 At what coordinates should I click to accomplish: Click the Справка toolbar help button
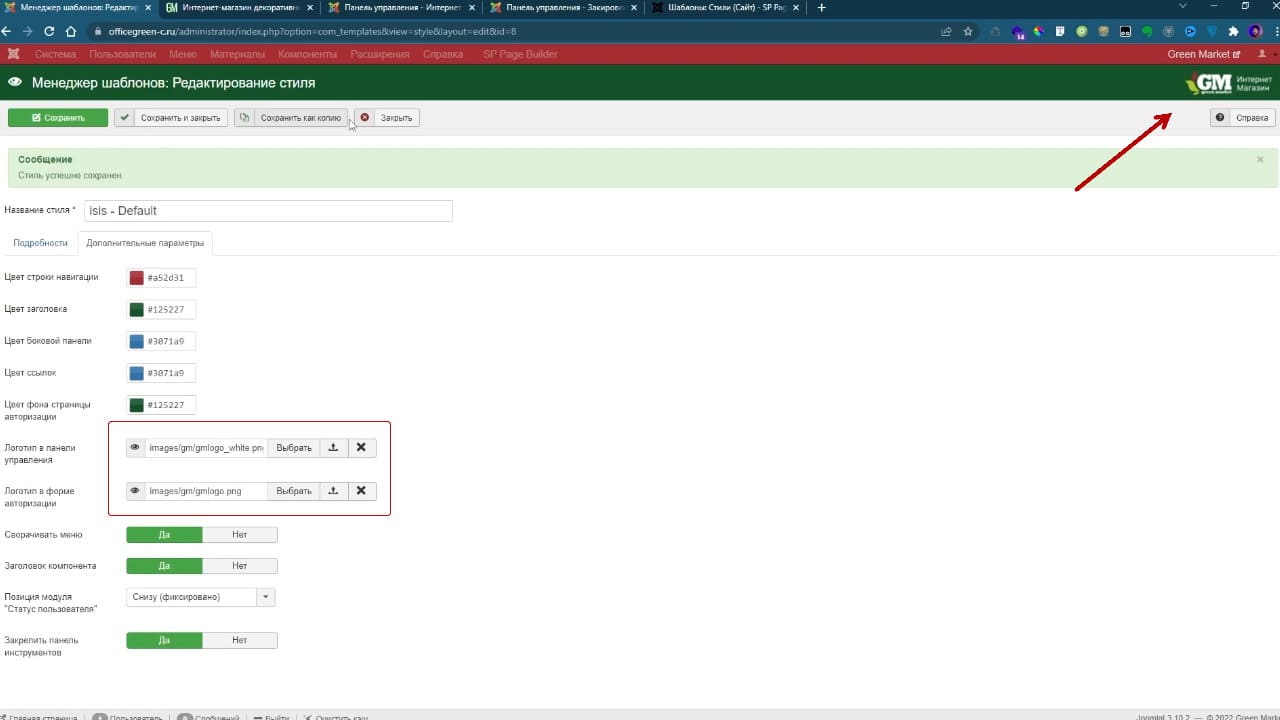[x=1243, y=118]
